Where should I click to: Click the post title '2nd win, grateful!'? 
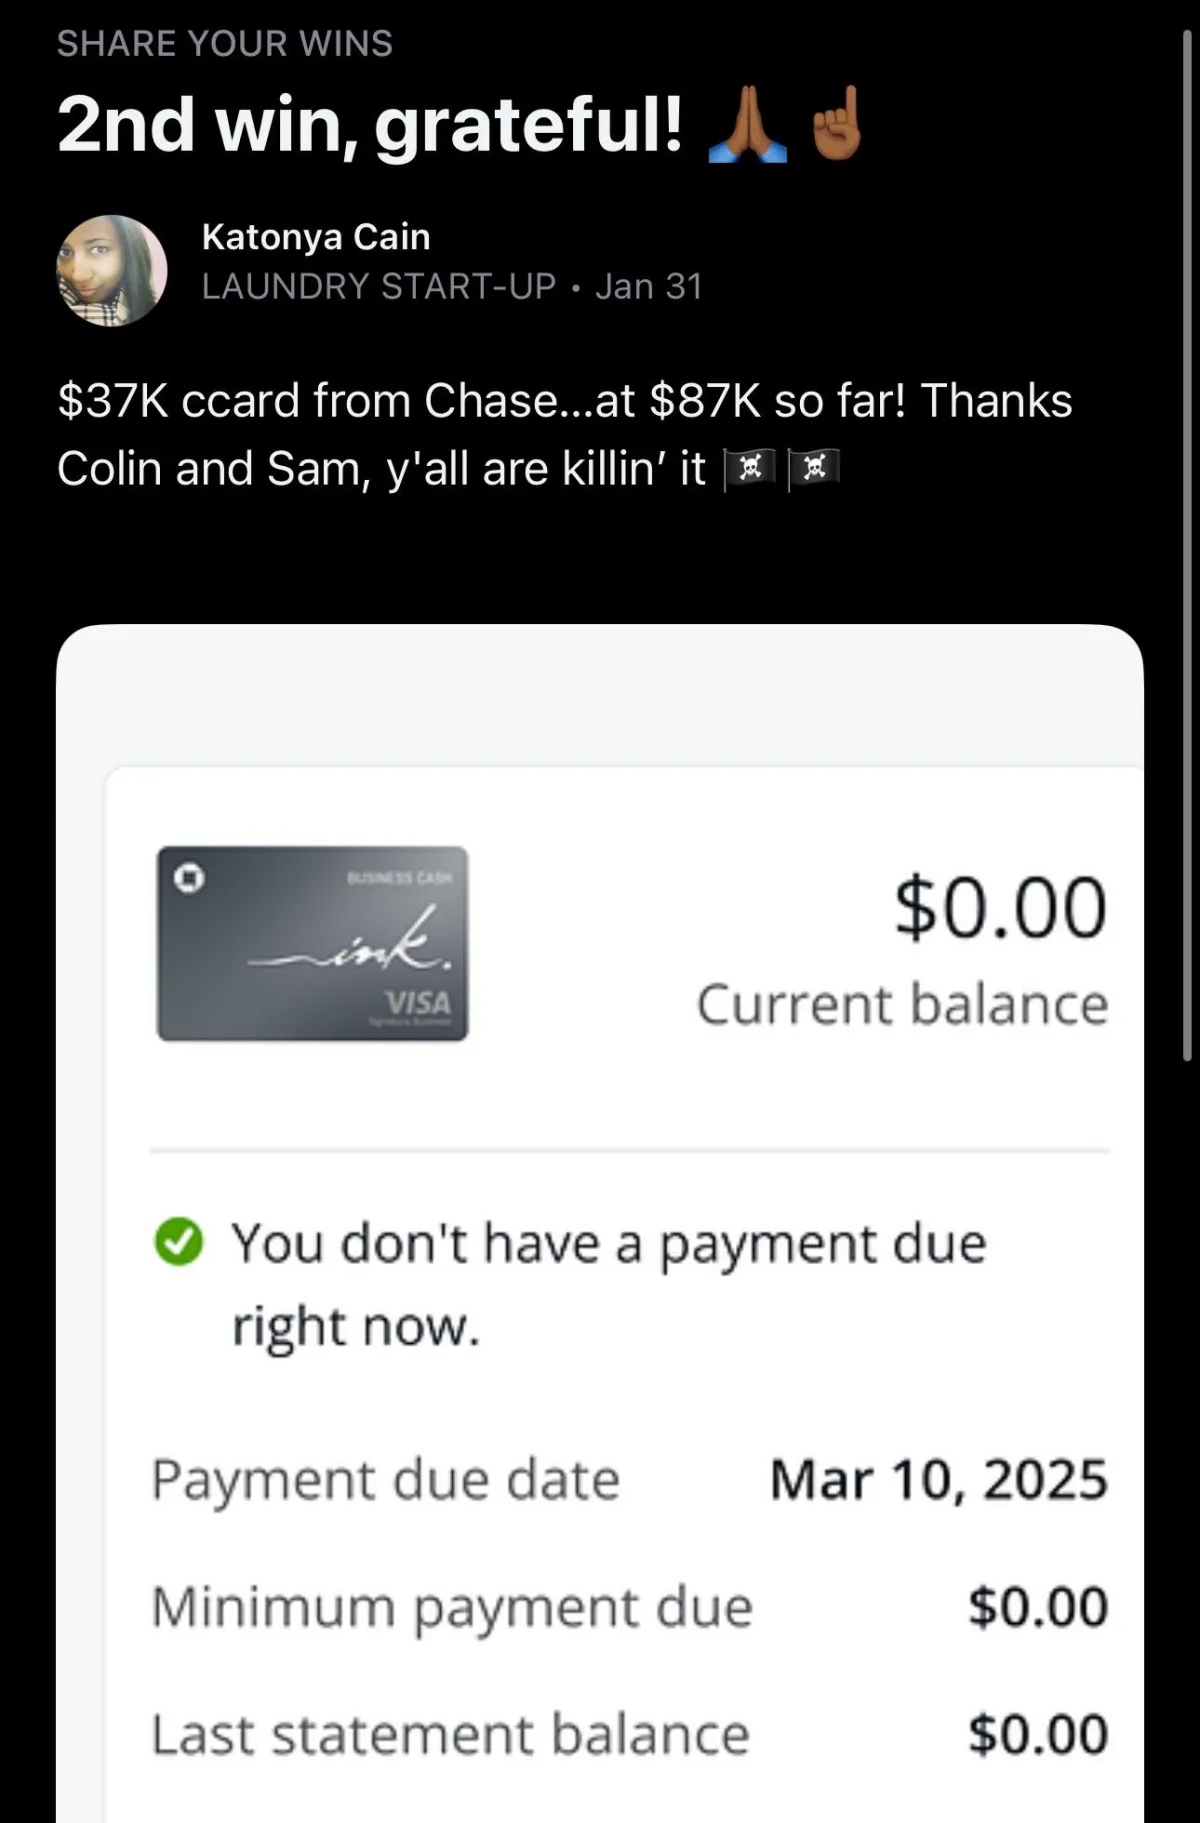(x=370, y=125)
